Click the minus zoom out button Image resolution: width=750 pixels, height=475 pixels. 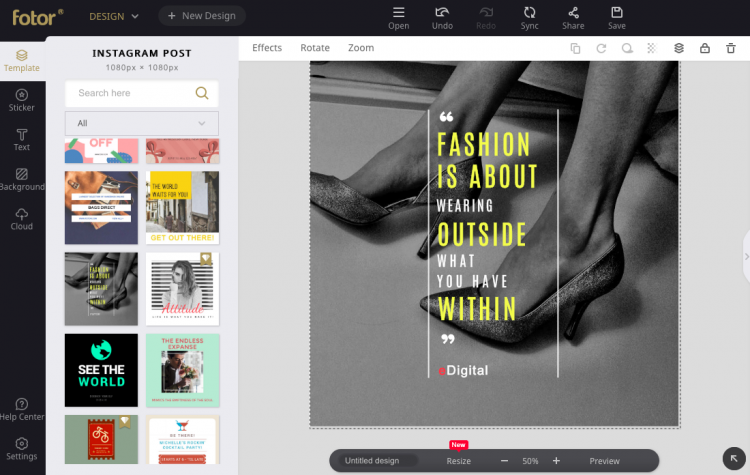pos(504,461)
